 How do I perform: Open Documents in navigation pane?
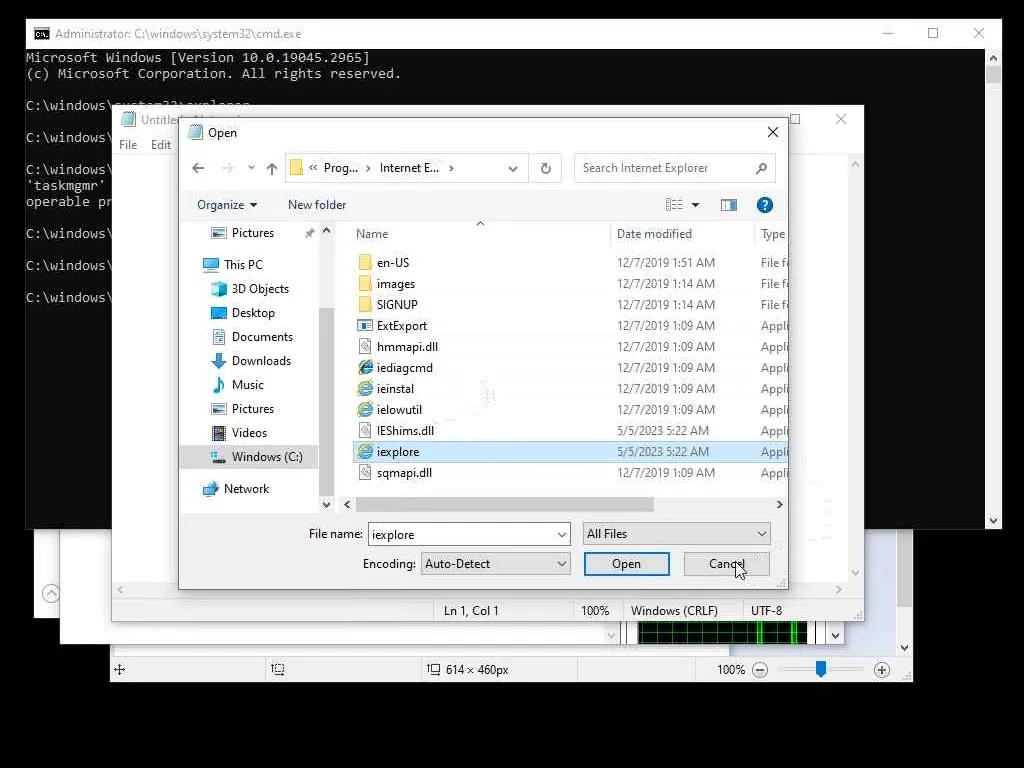pyautogui.click(x=262, y=337)
